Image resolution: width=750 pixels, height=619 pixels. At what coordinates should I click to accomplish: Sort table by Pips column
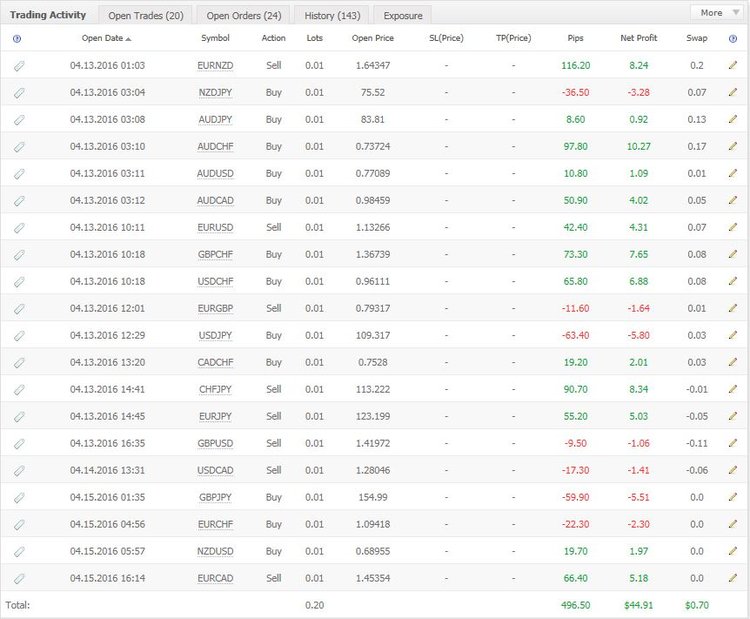[575, 38]
